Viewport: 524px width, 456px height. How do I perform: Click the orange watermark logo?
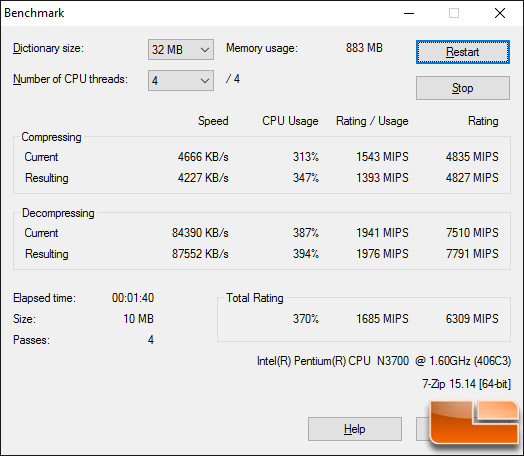(474, 423)
